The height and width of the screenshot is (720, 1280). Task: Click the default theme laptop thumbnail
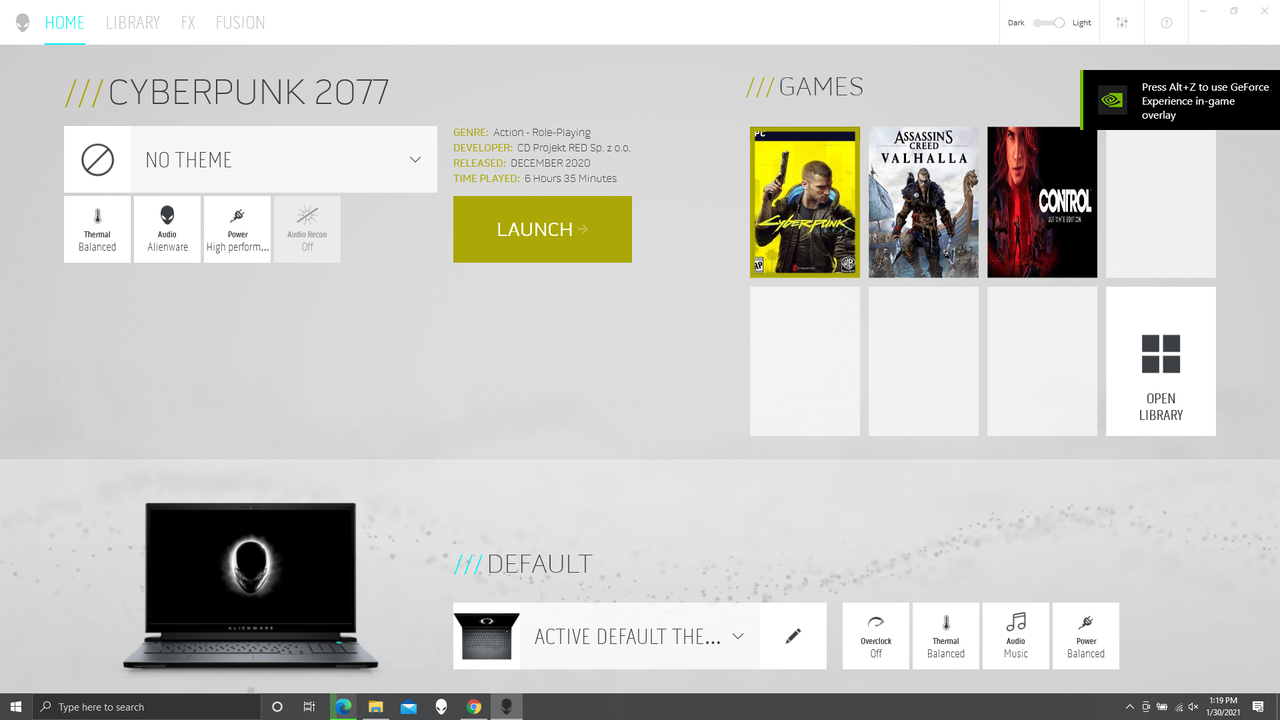[487, 636]
